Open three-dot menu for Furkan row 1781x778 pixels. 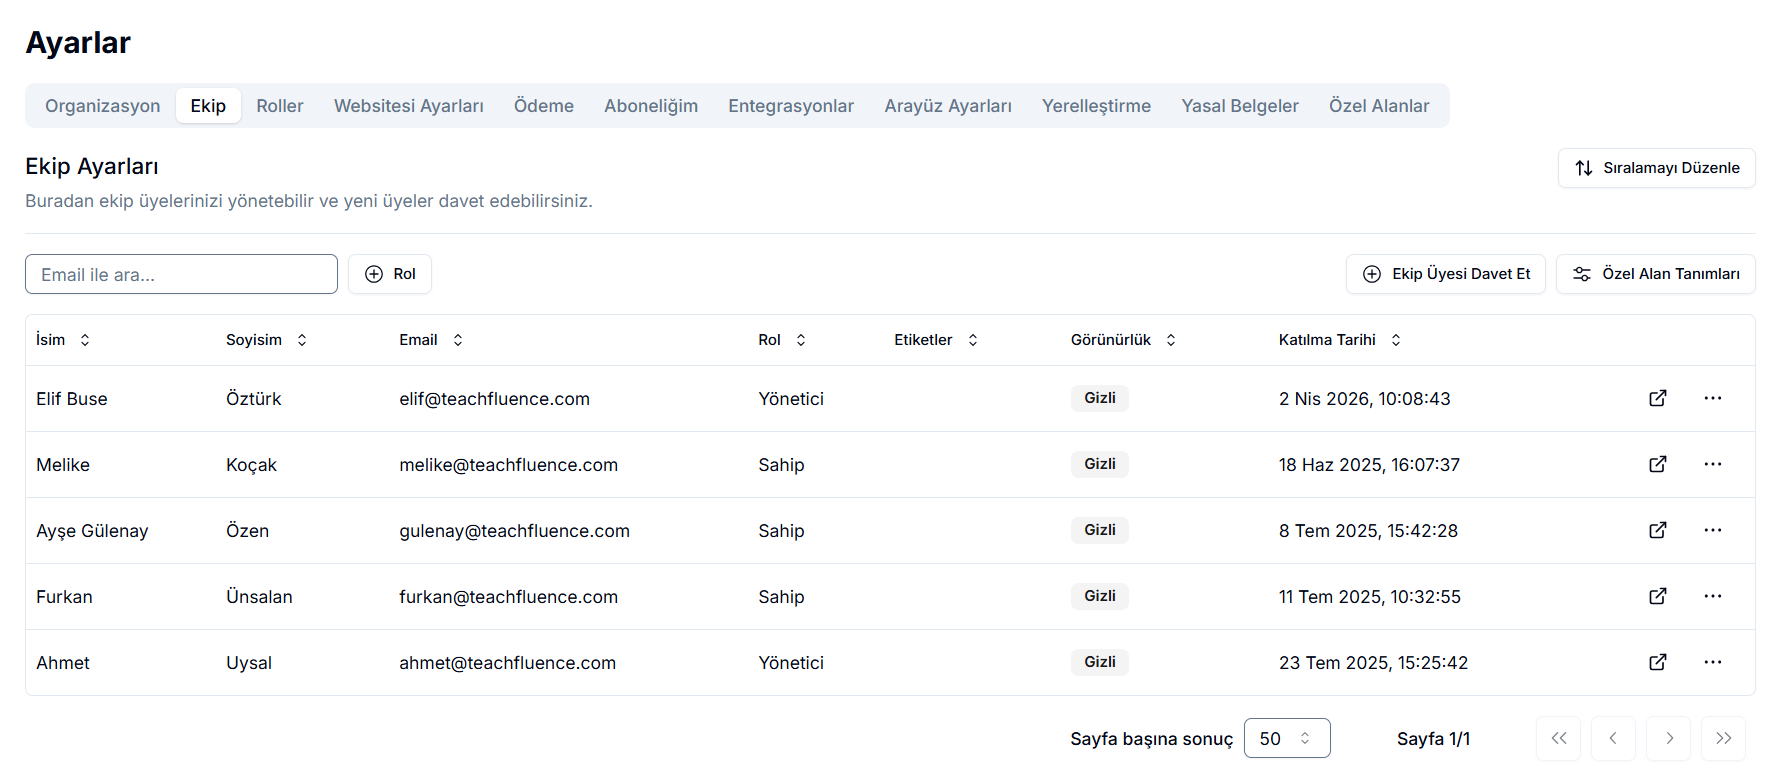(1712, 596)
